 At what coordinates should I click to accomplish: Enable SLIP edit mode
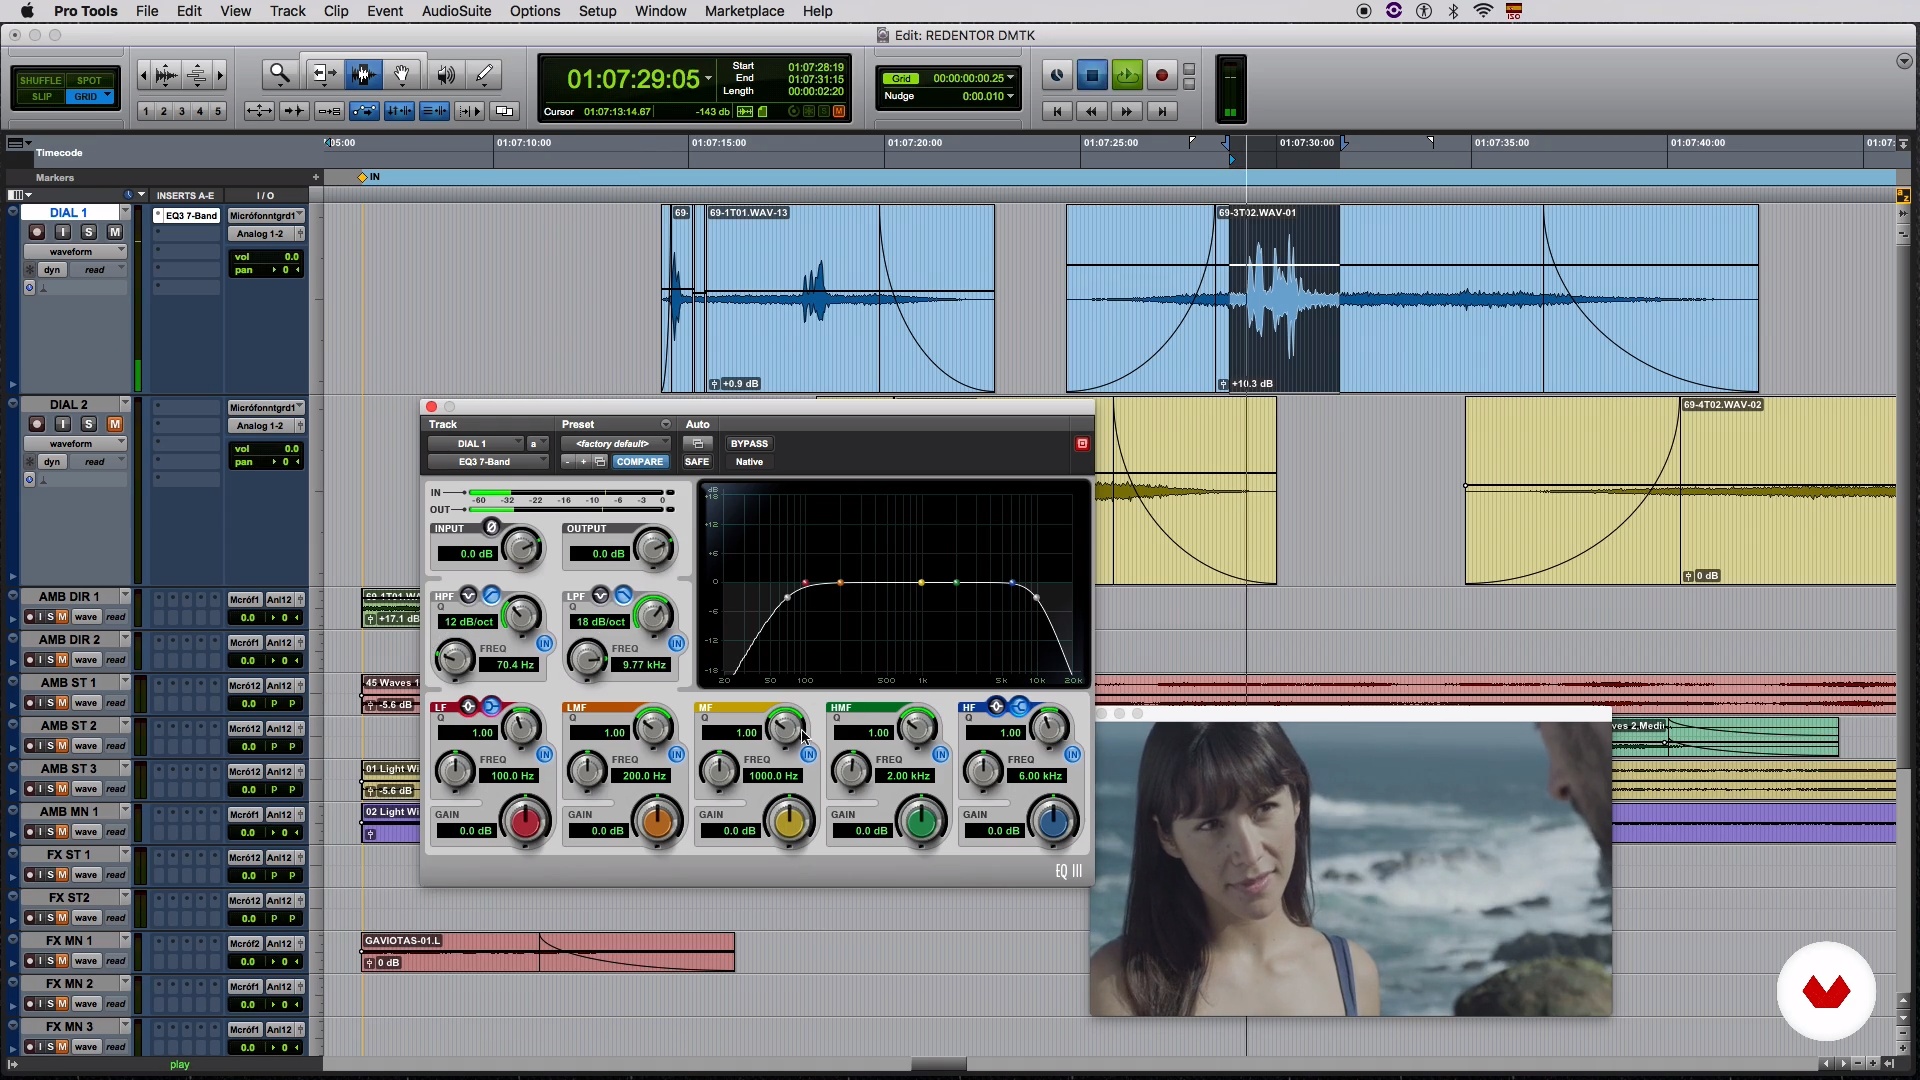point(41,97)
